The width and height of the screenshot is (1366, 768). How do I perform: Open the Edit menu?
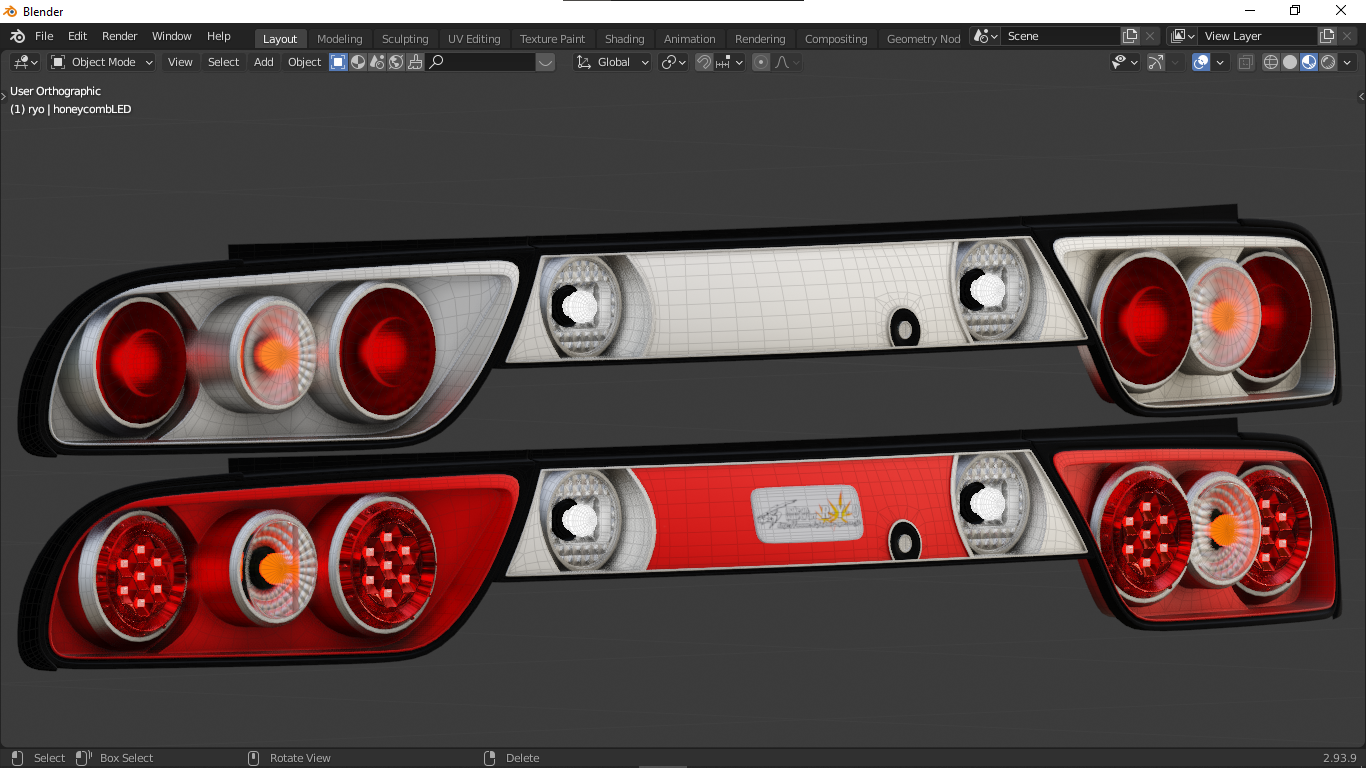[x=78, y=36]
